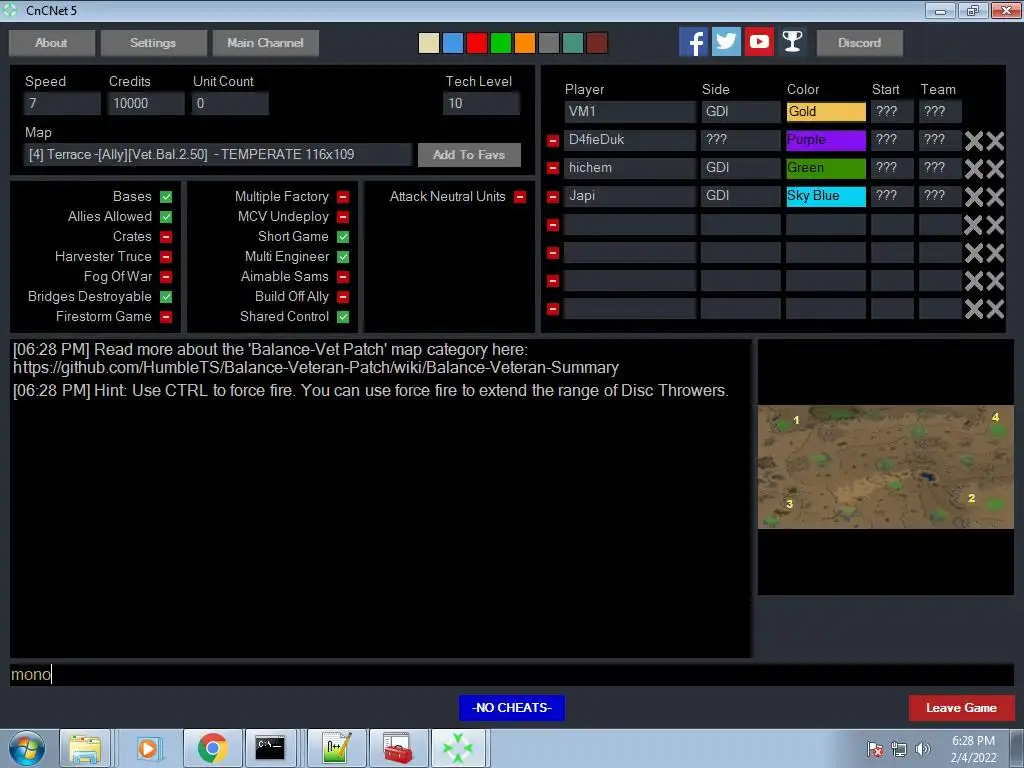Open the Notepad++ taskbar icon
1024x768 pixels.
point(336,748)
